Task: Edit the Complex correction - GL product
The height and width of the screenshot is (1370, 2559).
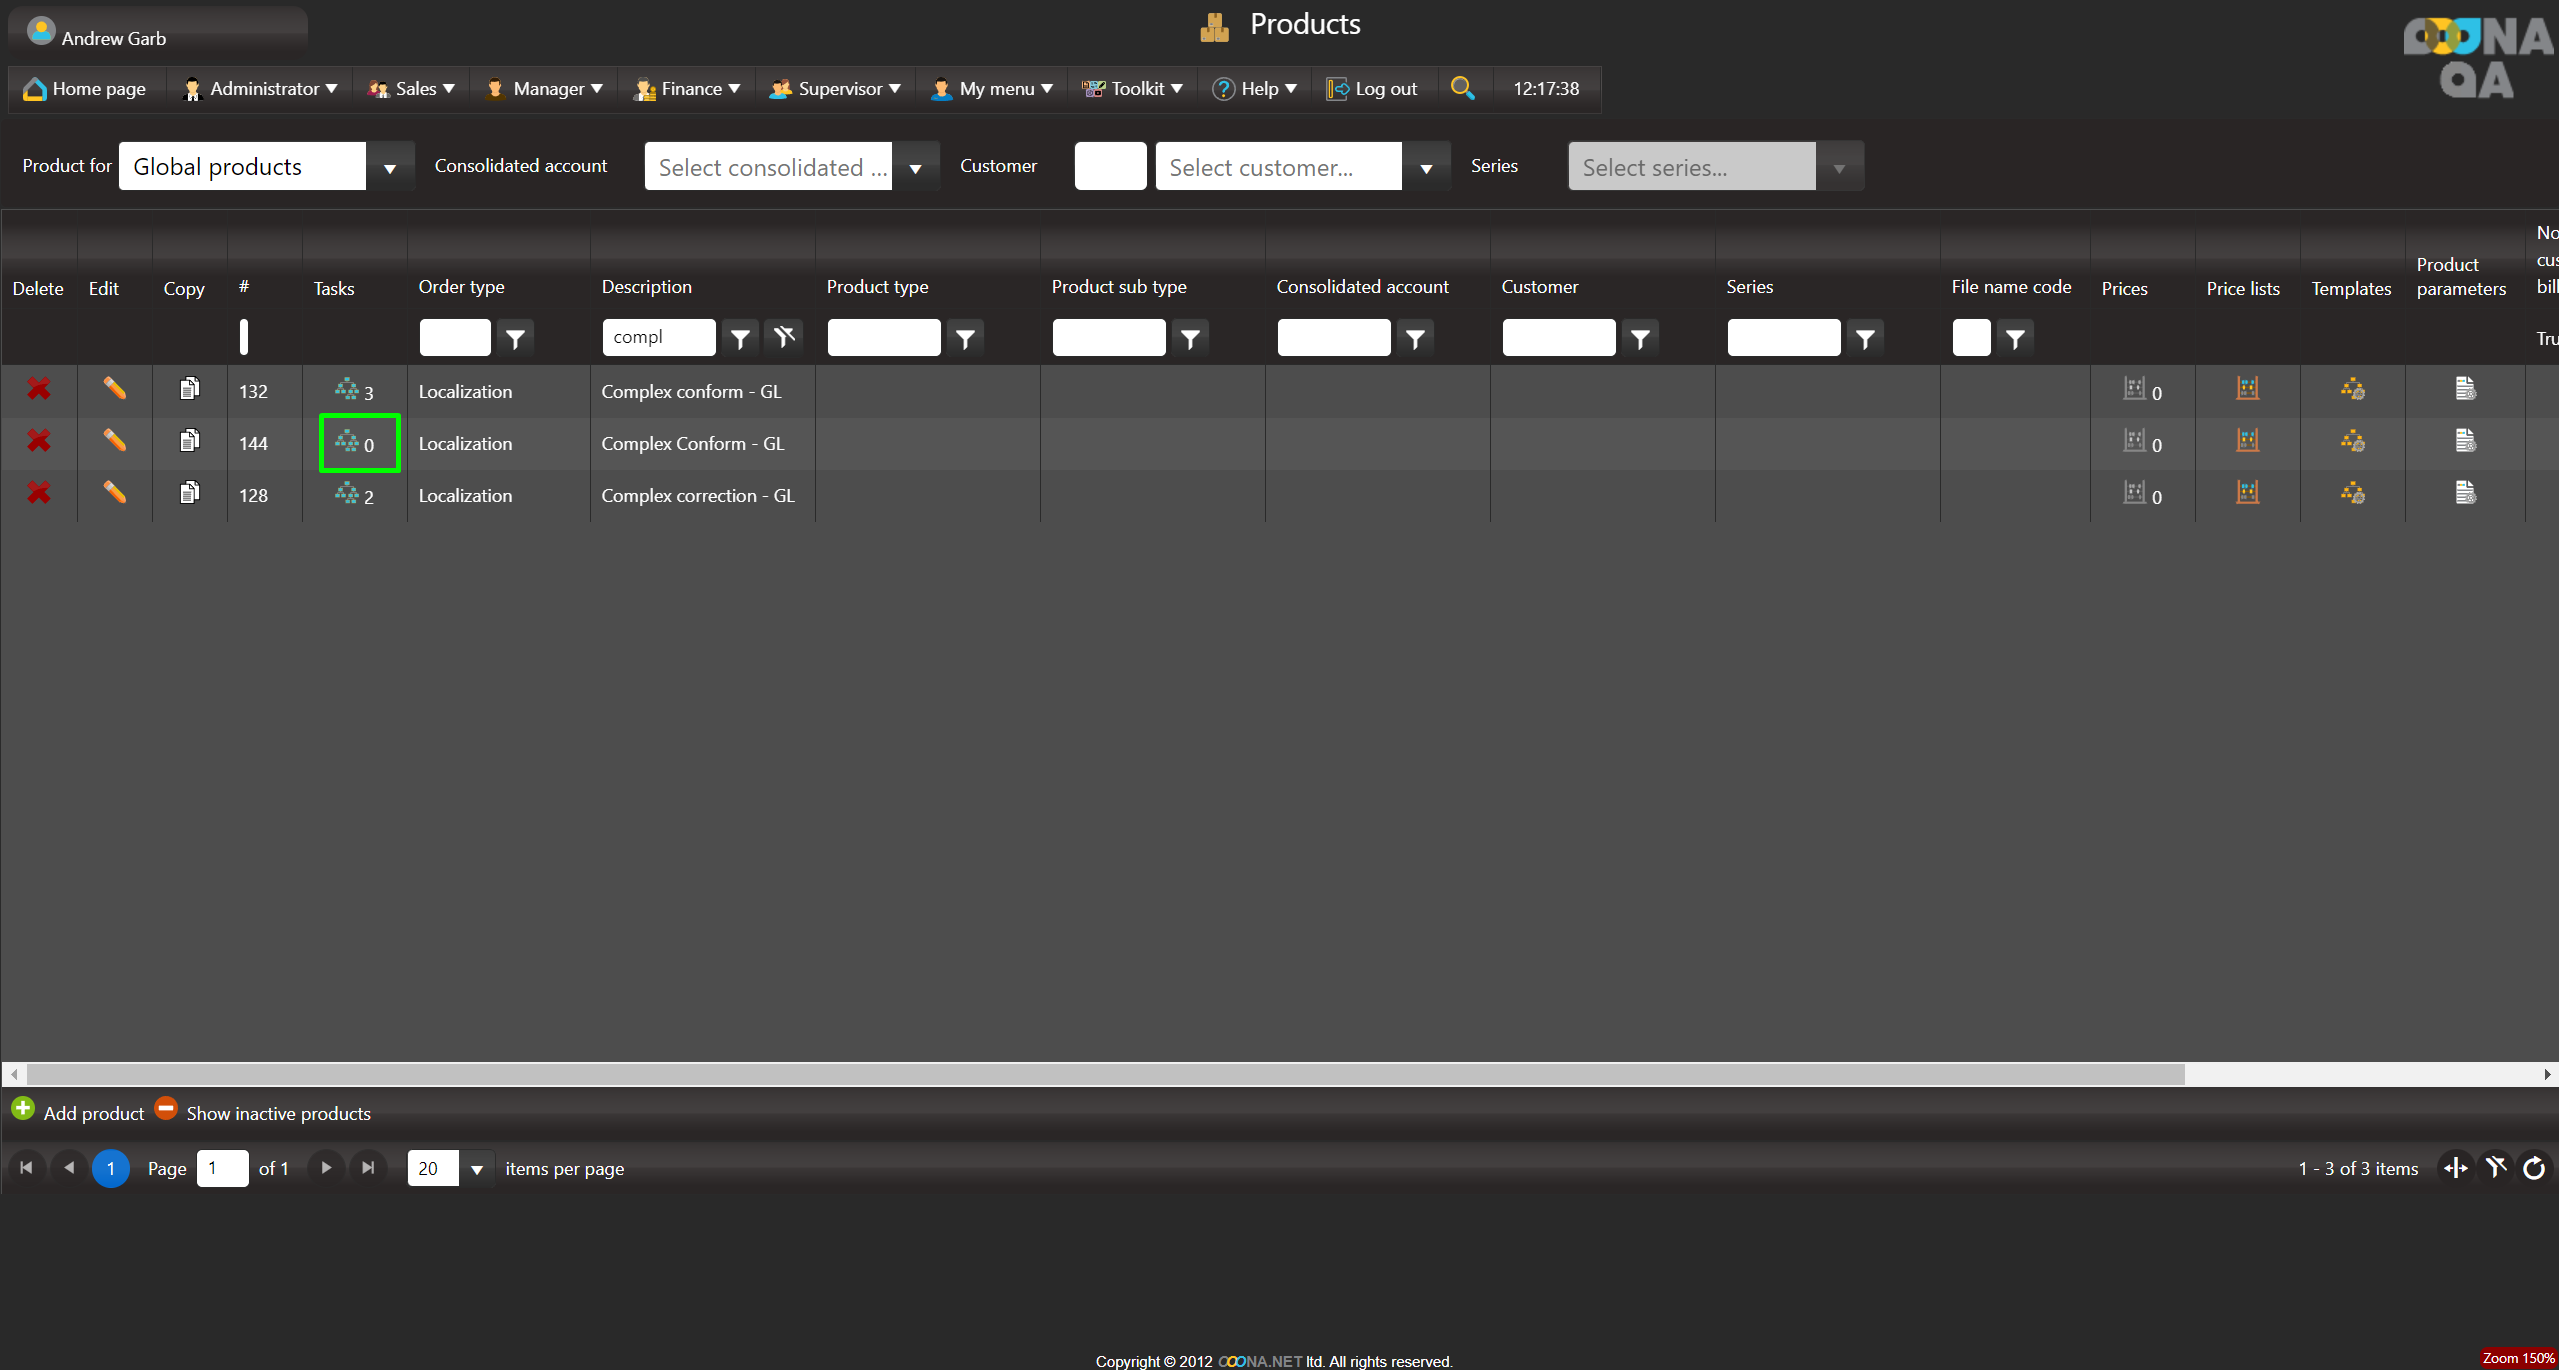Action: tap(114, 493)
